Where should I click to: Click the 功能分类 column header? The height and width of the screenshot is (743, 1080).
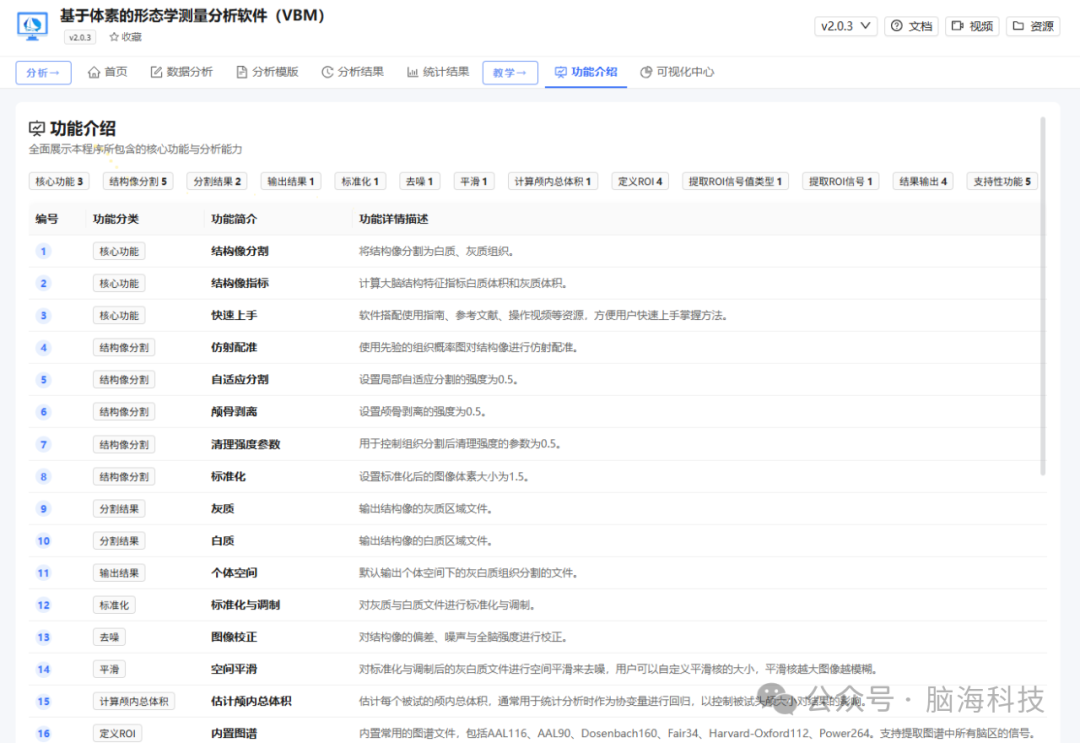pos(116,219)
